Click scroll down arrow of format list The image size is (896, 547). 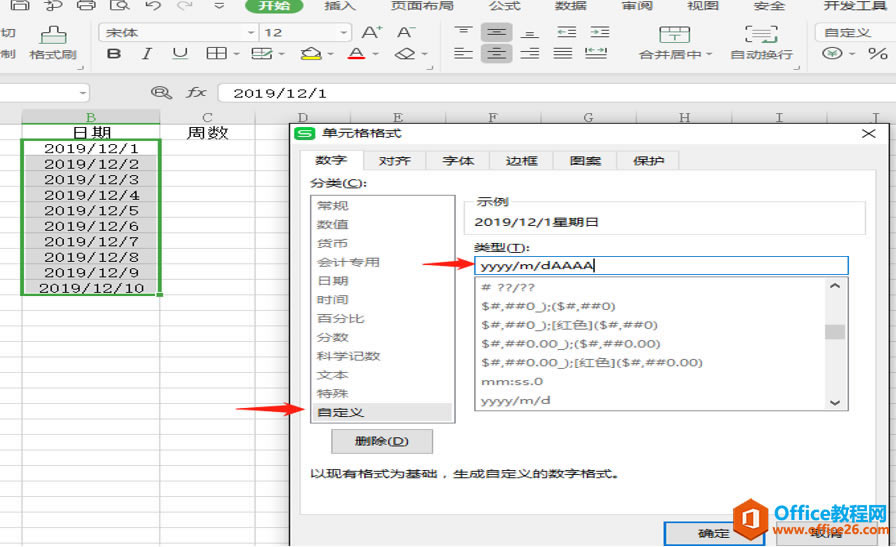pos(835,402)
